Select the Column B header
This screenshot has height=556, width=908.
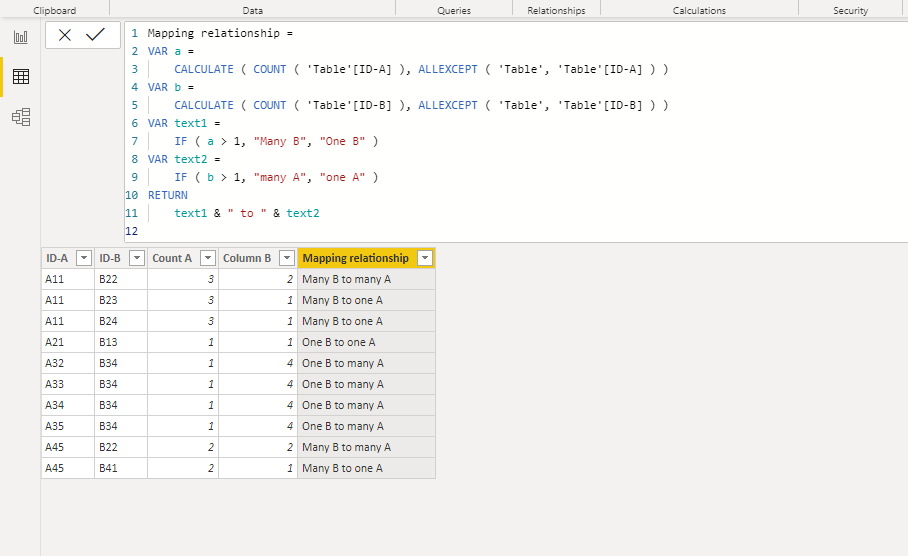247,258
